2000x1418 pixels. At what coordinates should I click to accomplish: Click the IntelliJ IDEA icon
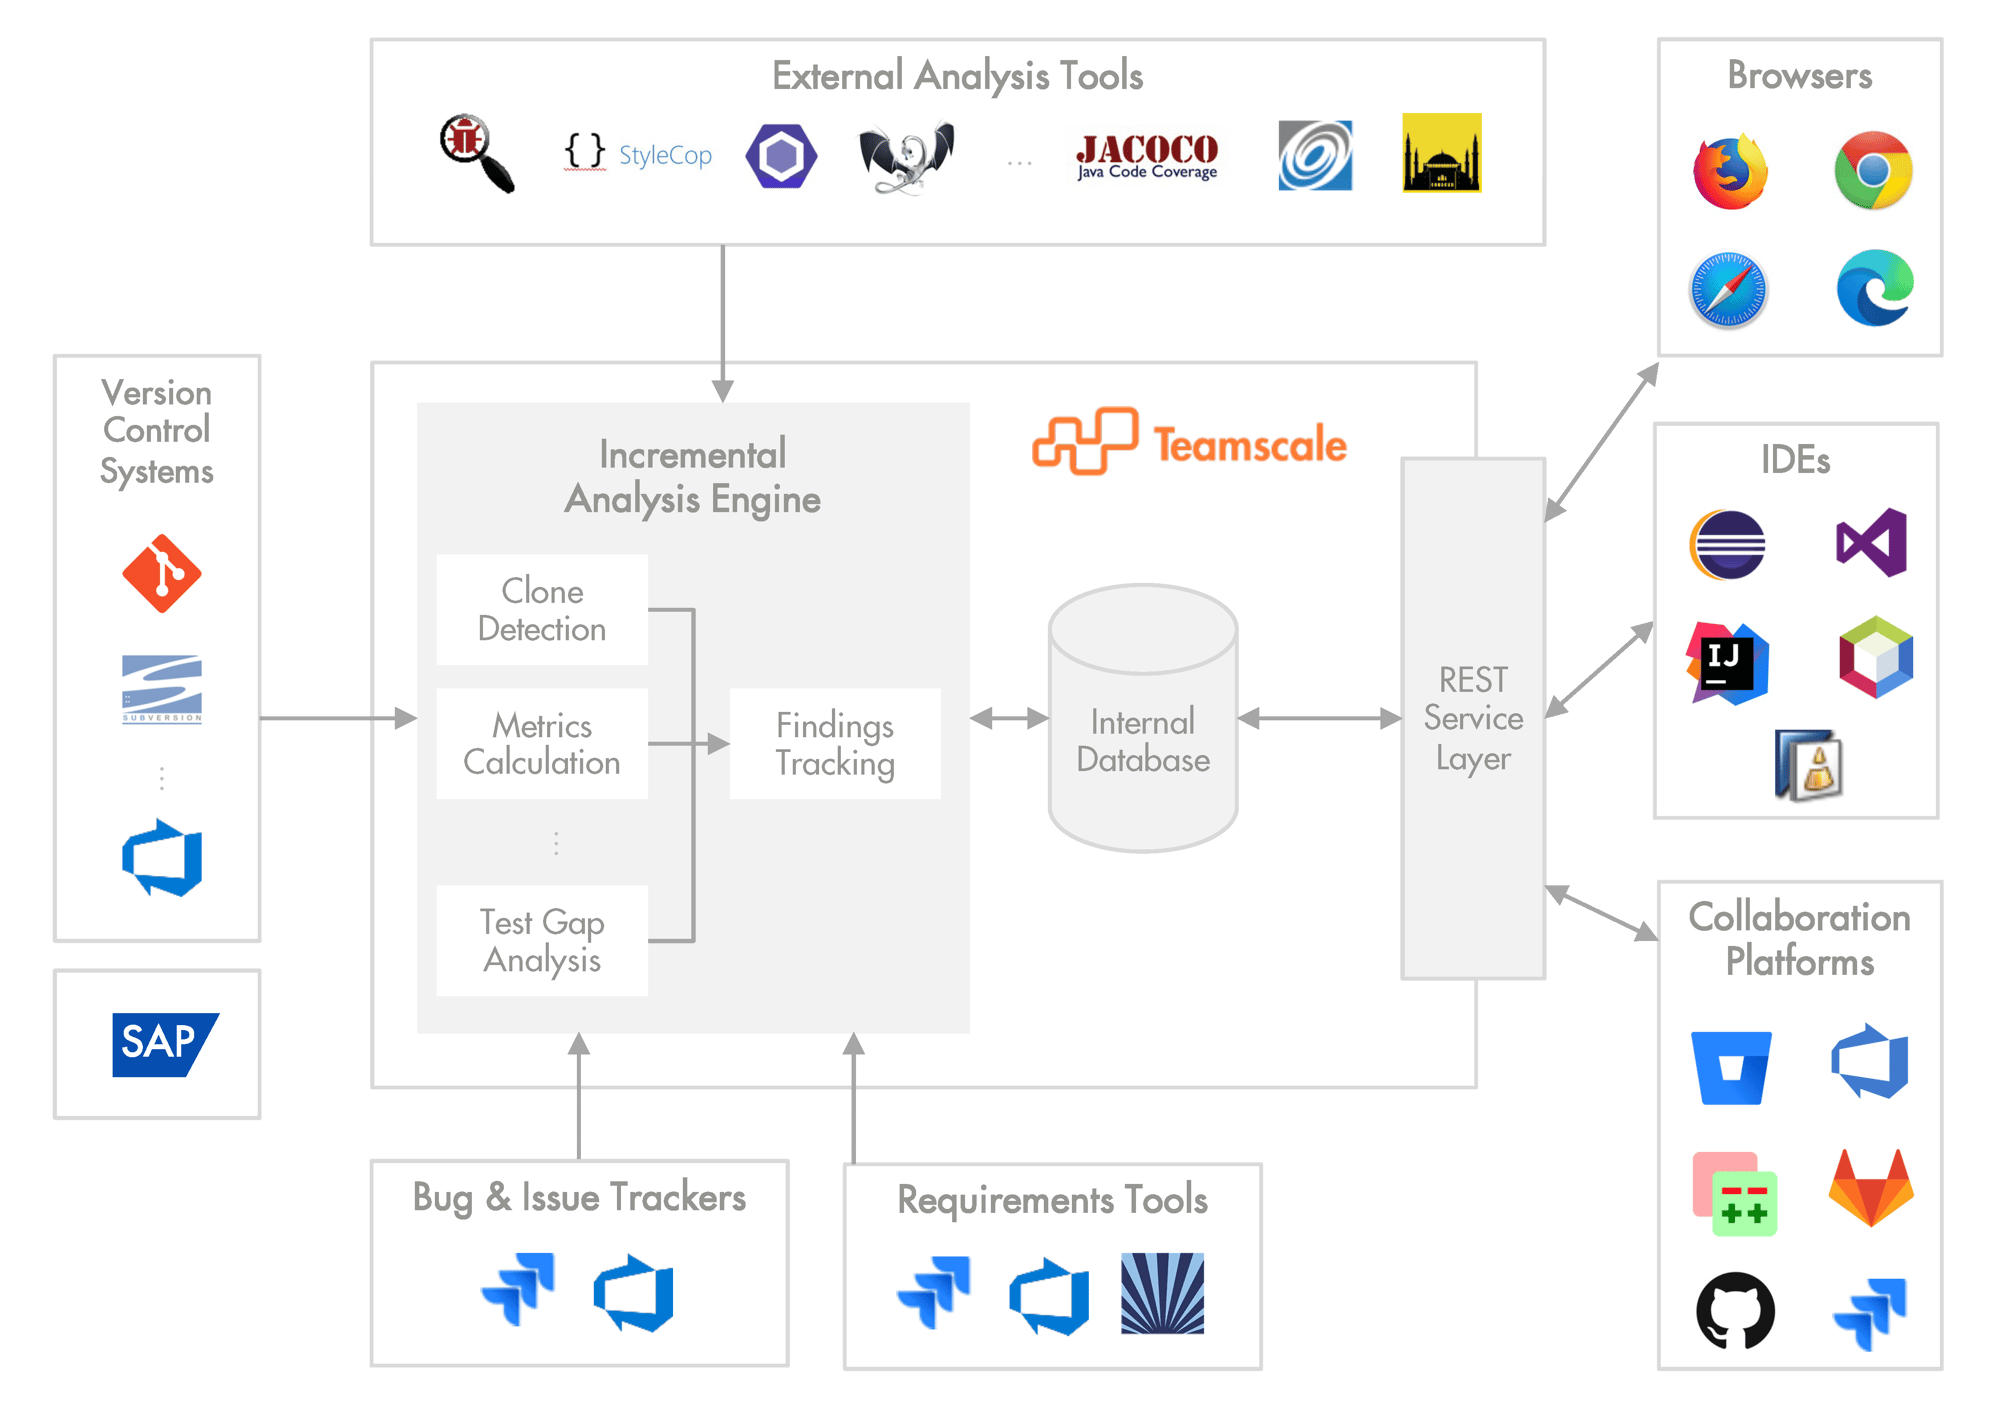(x=1728, y=663)
